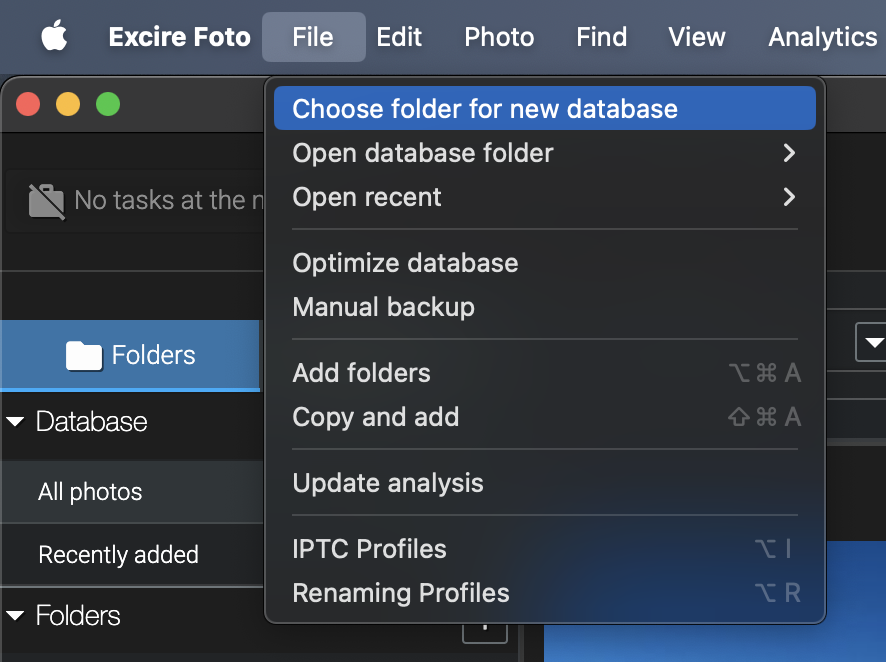Open the 'Open database folder' submenu

click(545, 153)
